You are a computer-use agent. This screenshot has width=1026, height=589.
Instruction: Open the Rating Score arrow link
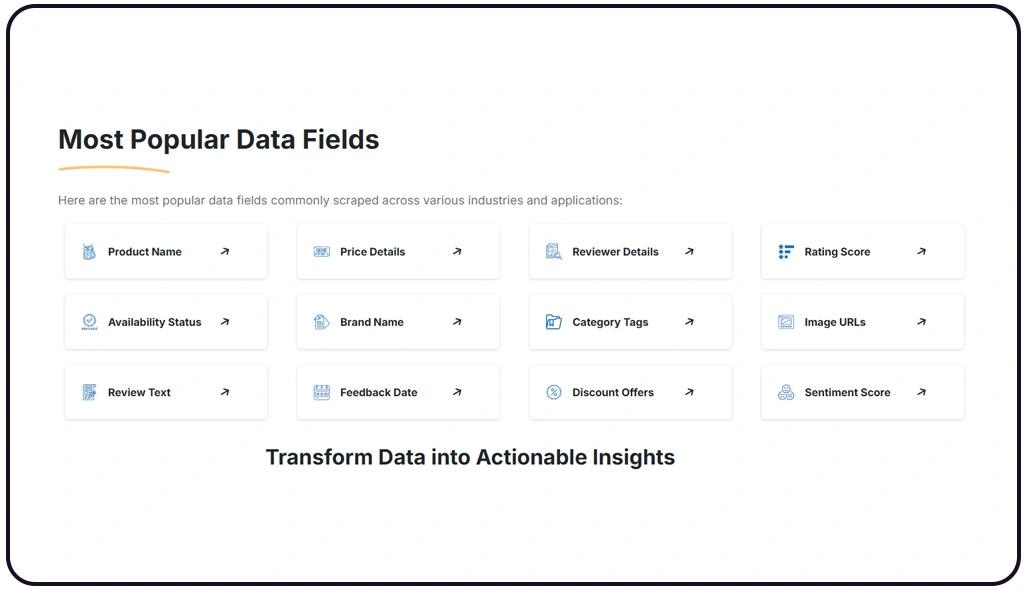point(921,251)
